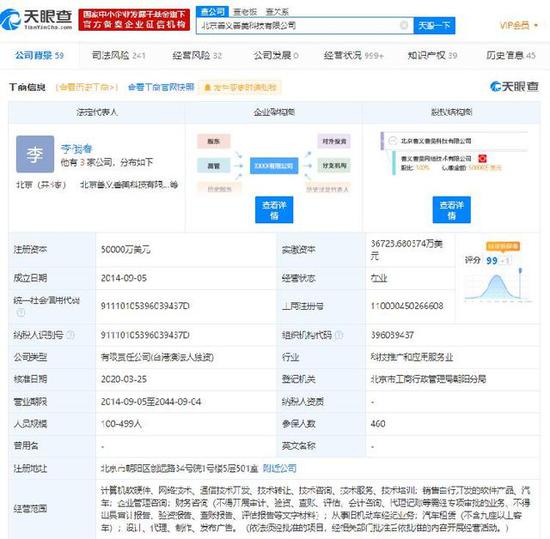Click the blue center company node
This screenshot has height=539, width=550.
click(274, 166)
